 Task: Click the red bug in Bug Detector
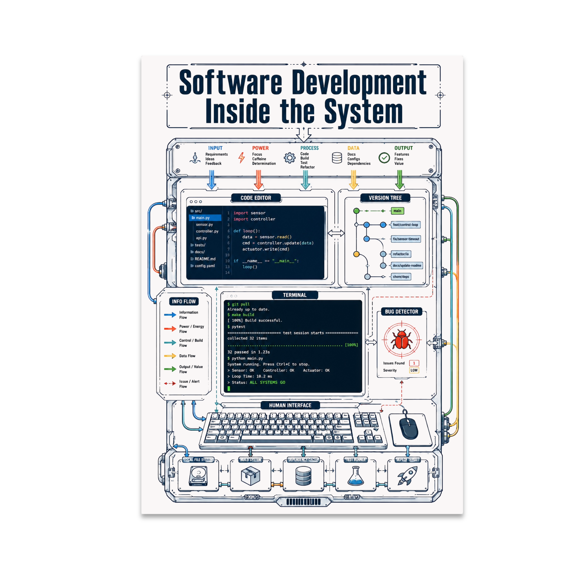click(x=402, y=340)
